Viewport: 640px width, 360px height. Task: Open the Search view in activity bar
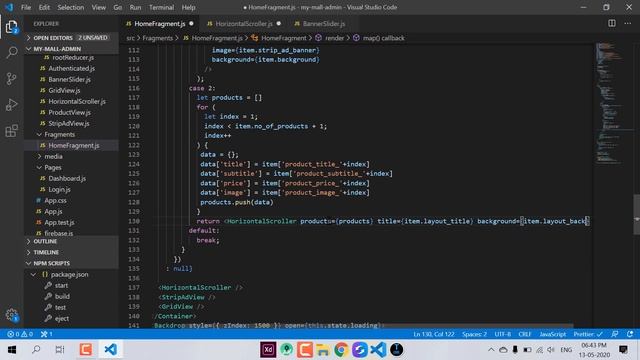[11, 52]
